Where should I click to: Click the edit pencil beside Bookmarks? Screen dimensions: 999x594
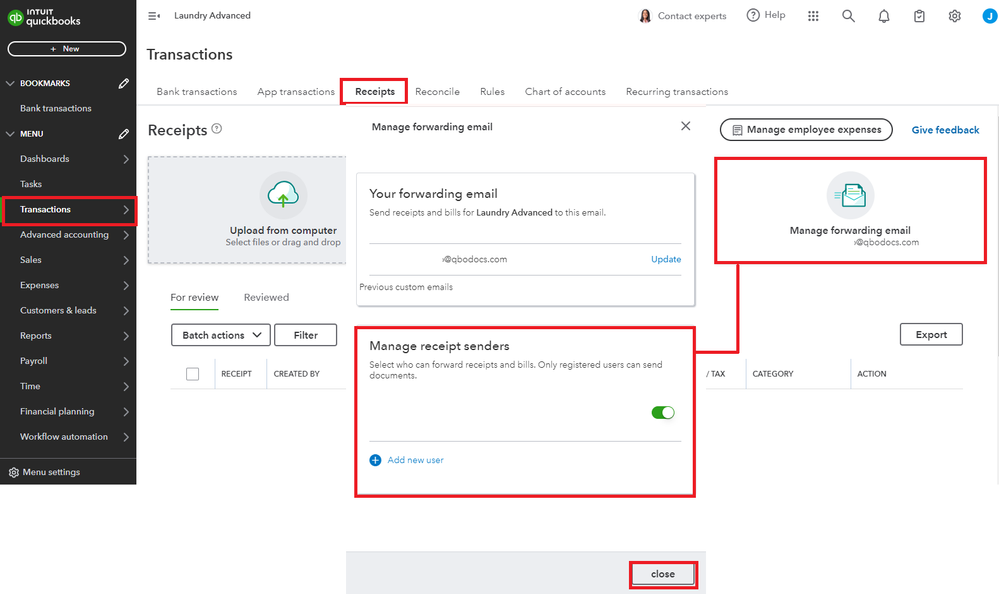124,84
